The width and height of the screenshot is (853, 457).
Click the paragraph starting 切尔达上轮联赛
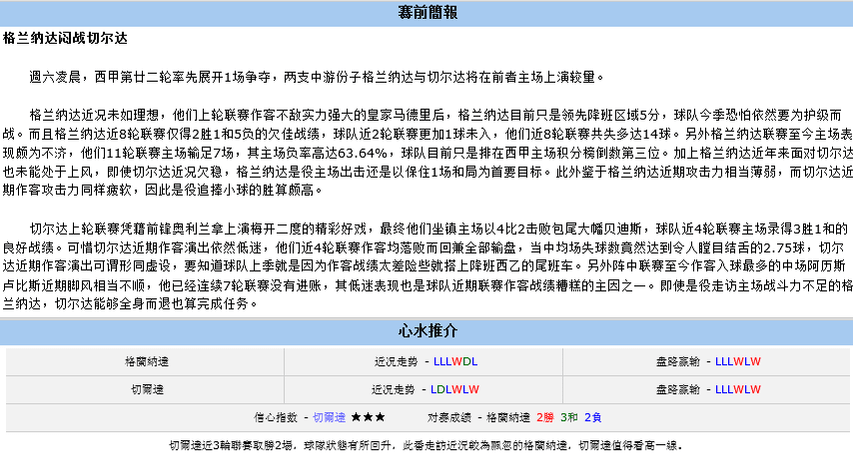426,266
